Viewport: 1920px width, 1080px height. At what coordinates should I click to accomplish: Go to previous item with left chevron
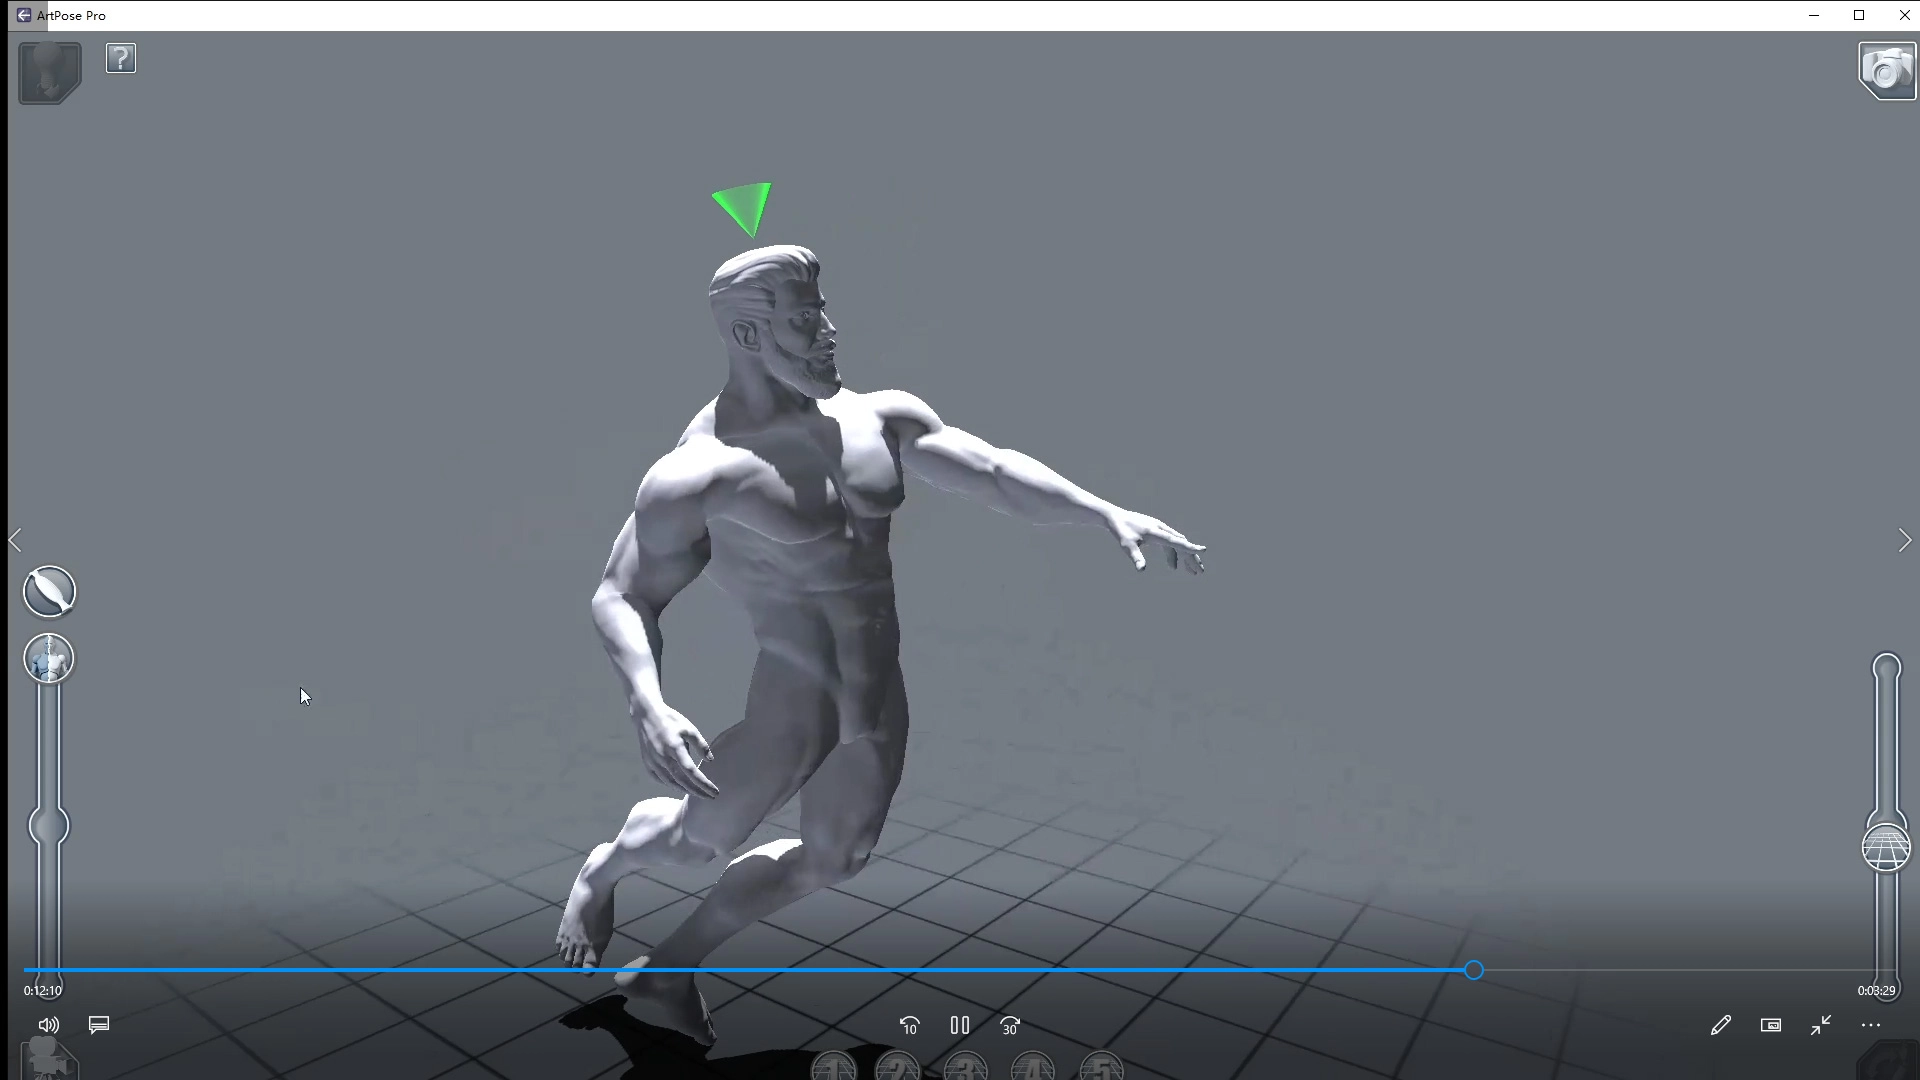pos(15,541)
